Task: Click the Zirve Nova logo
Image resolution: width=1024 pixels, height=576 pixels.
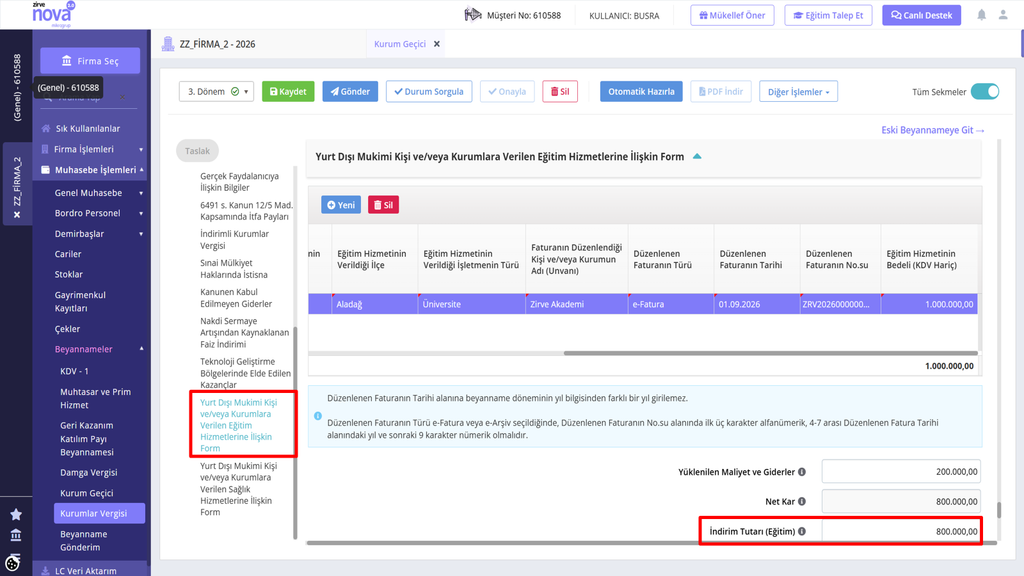Action: tap(53, 14)
